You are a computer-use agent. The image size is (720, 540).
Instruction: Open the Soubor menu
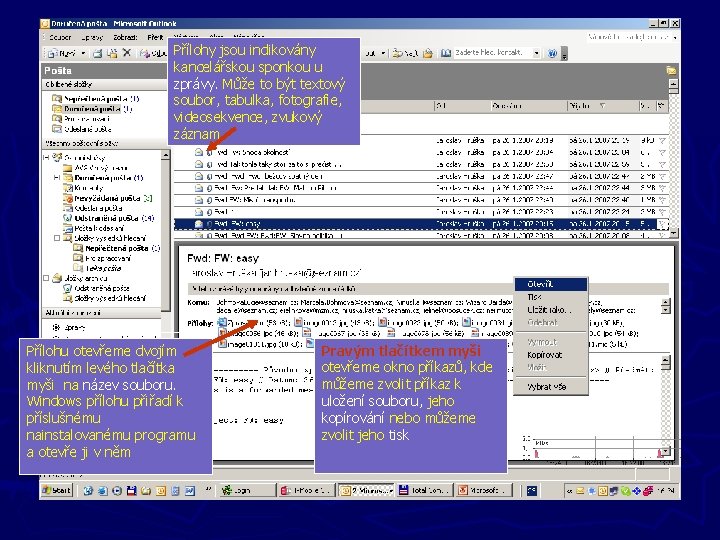tap(60, 37)
